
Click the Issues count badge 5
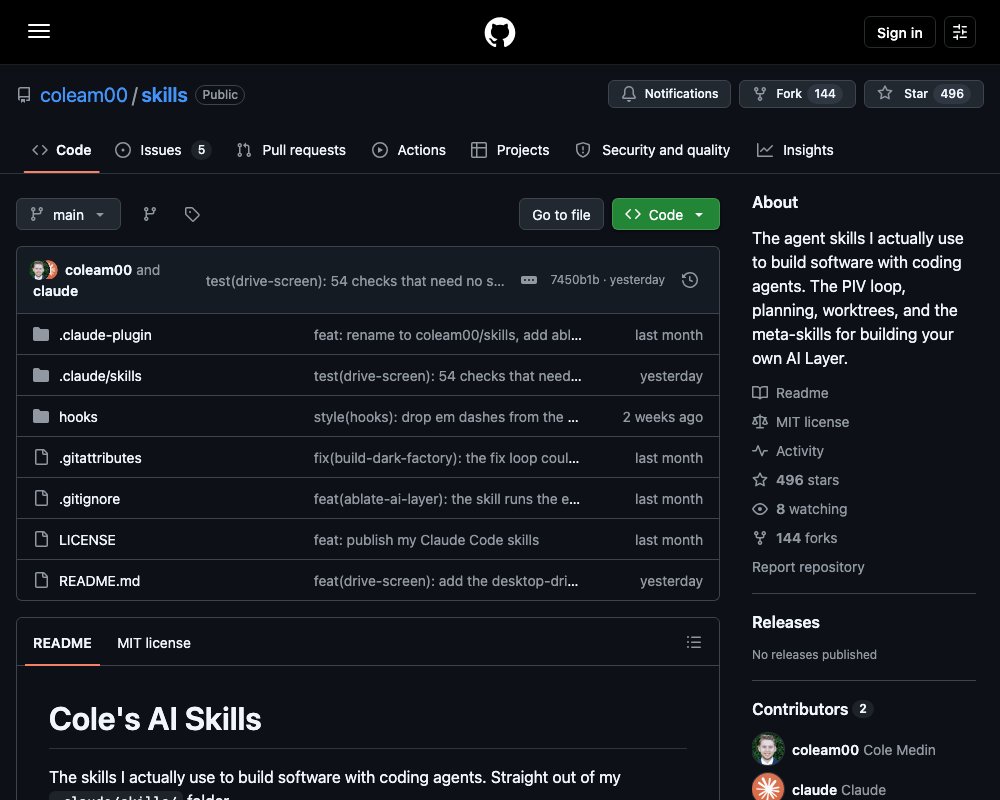(201, 150)
